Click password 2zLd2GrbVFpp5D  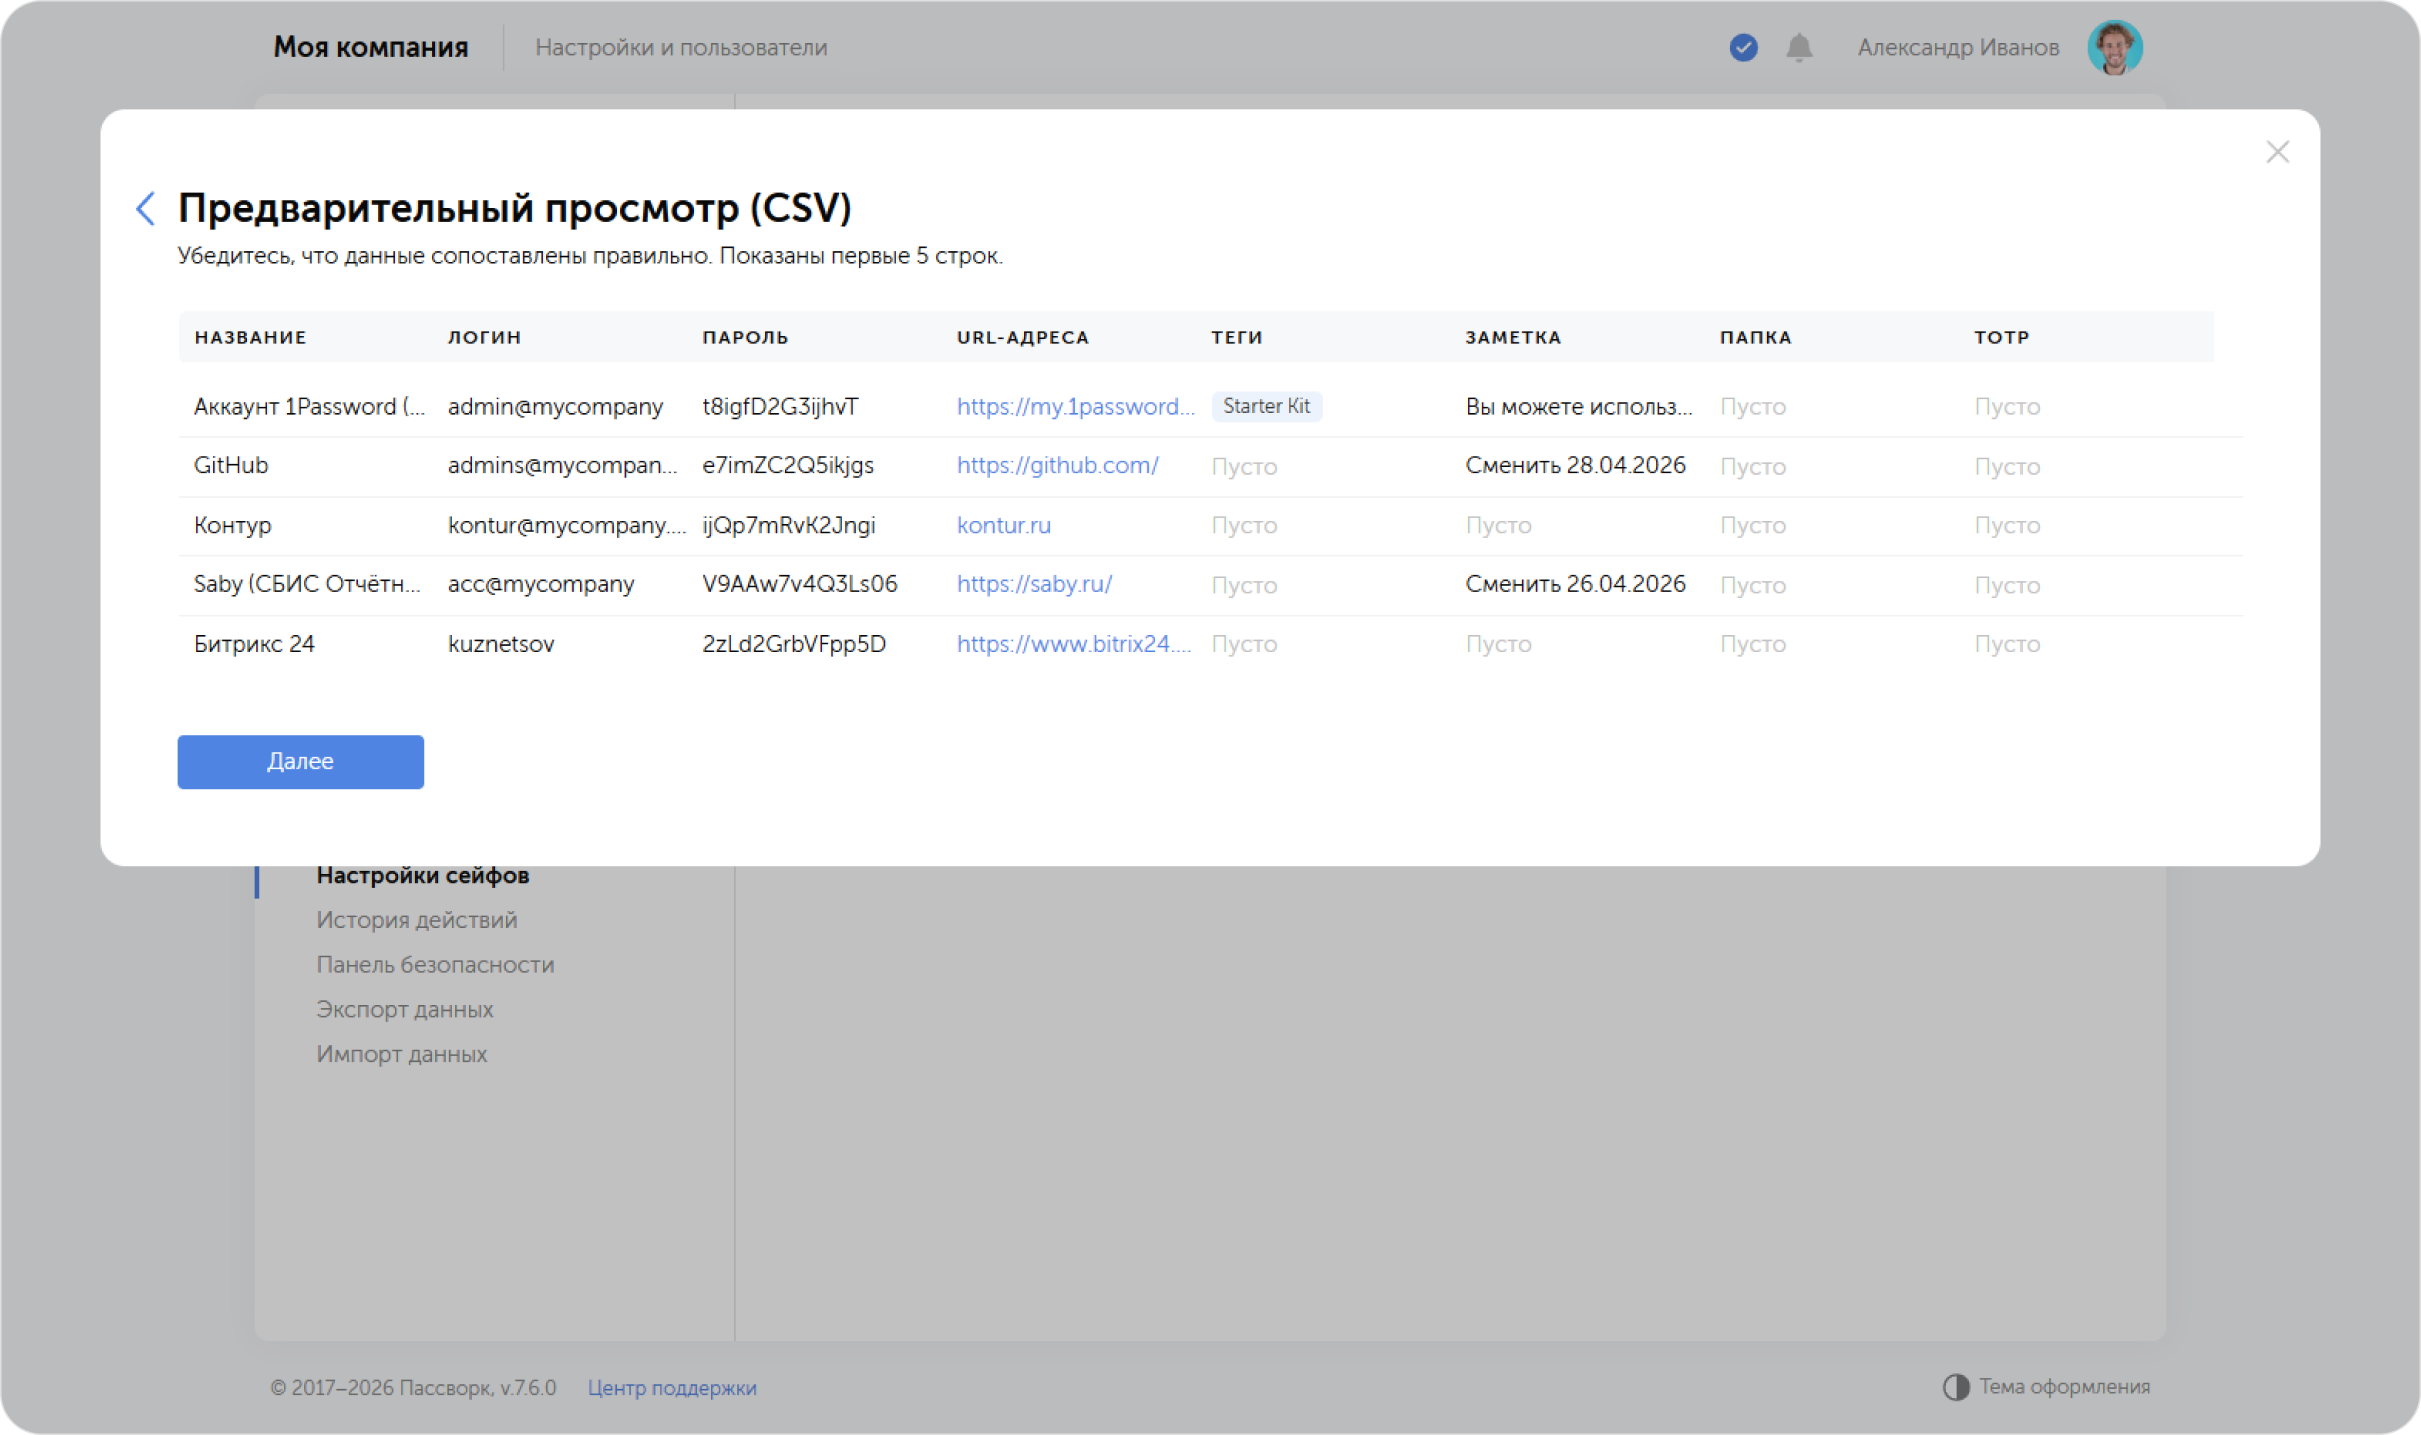pos(794,644)
